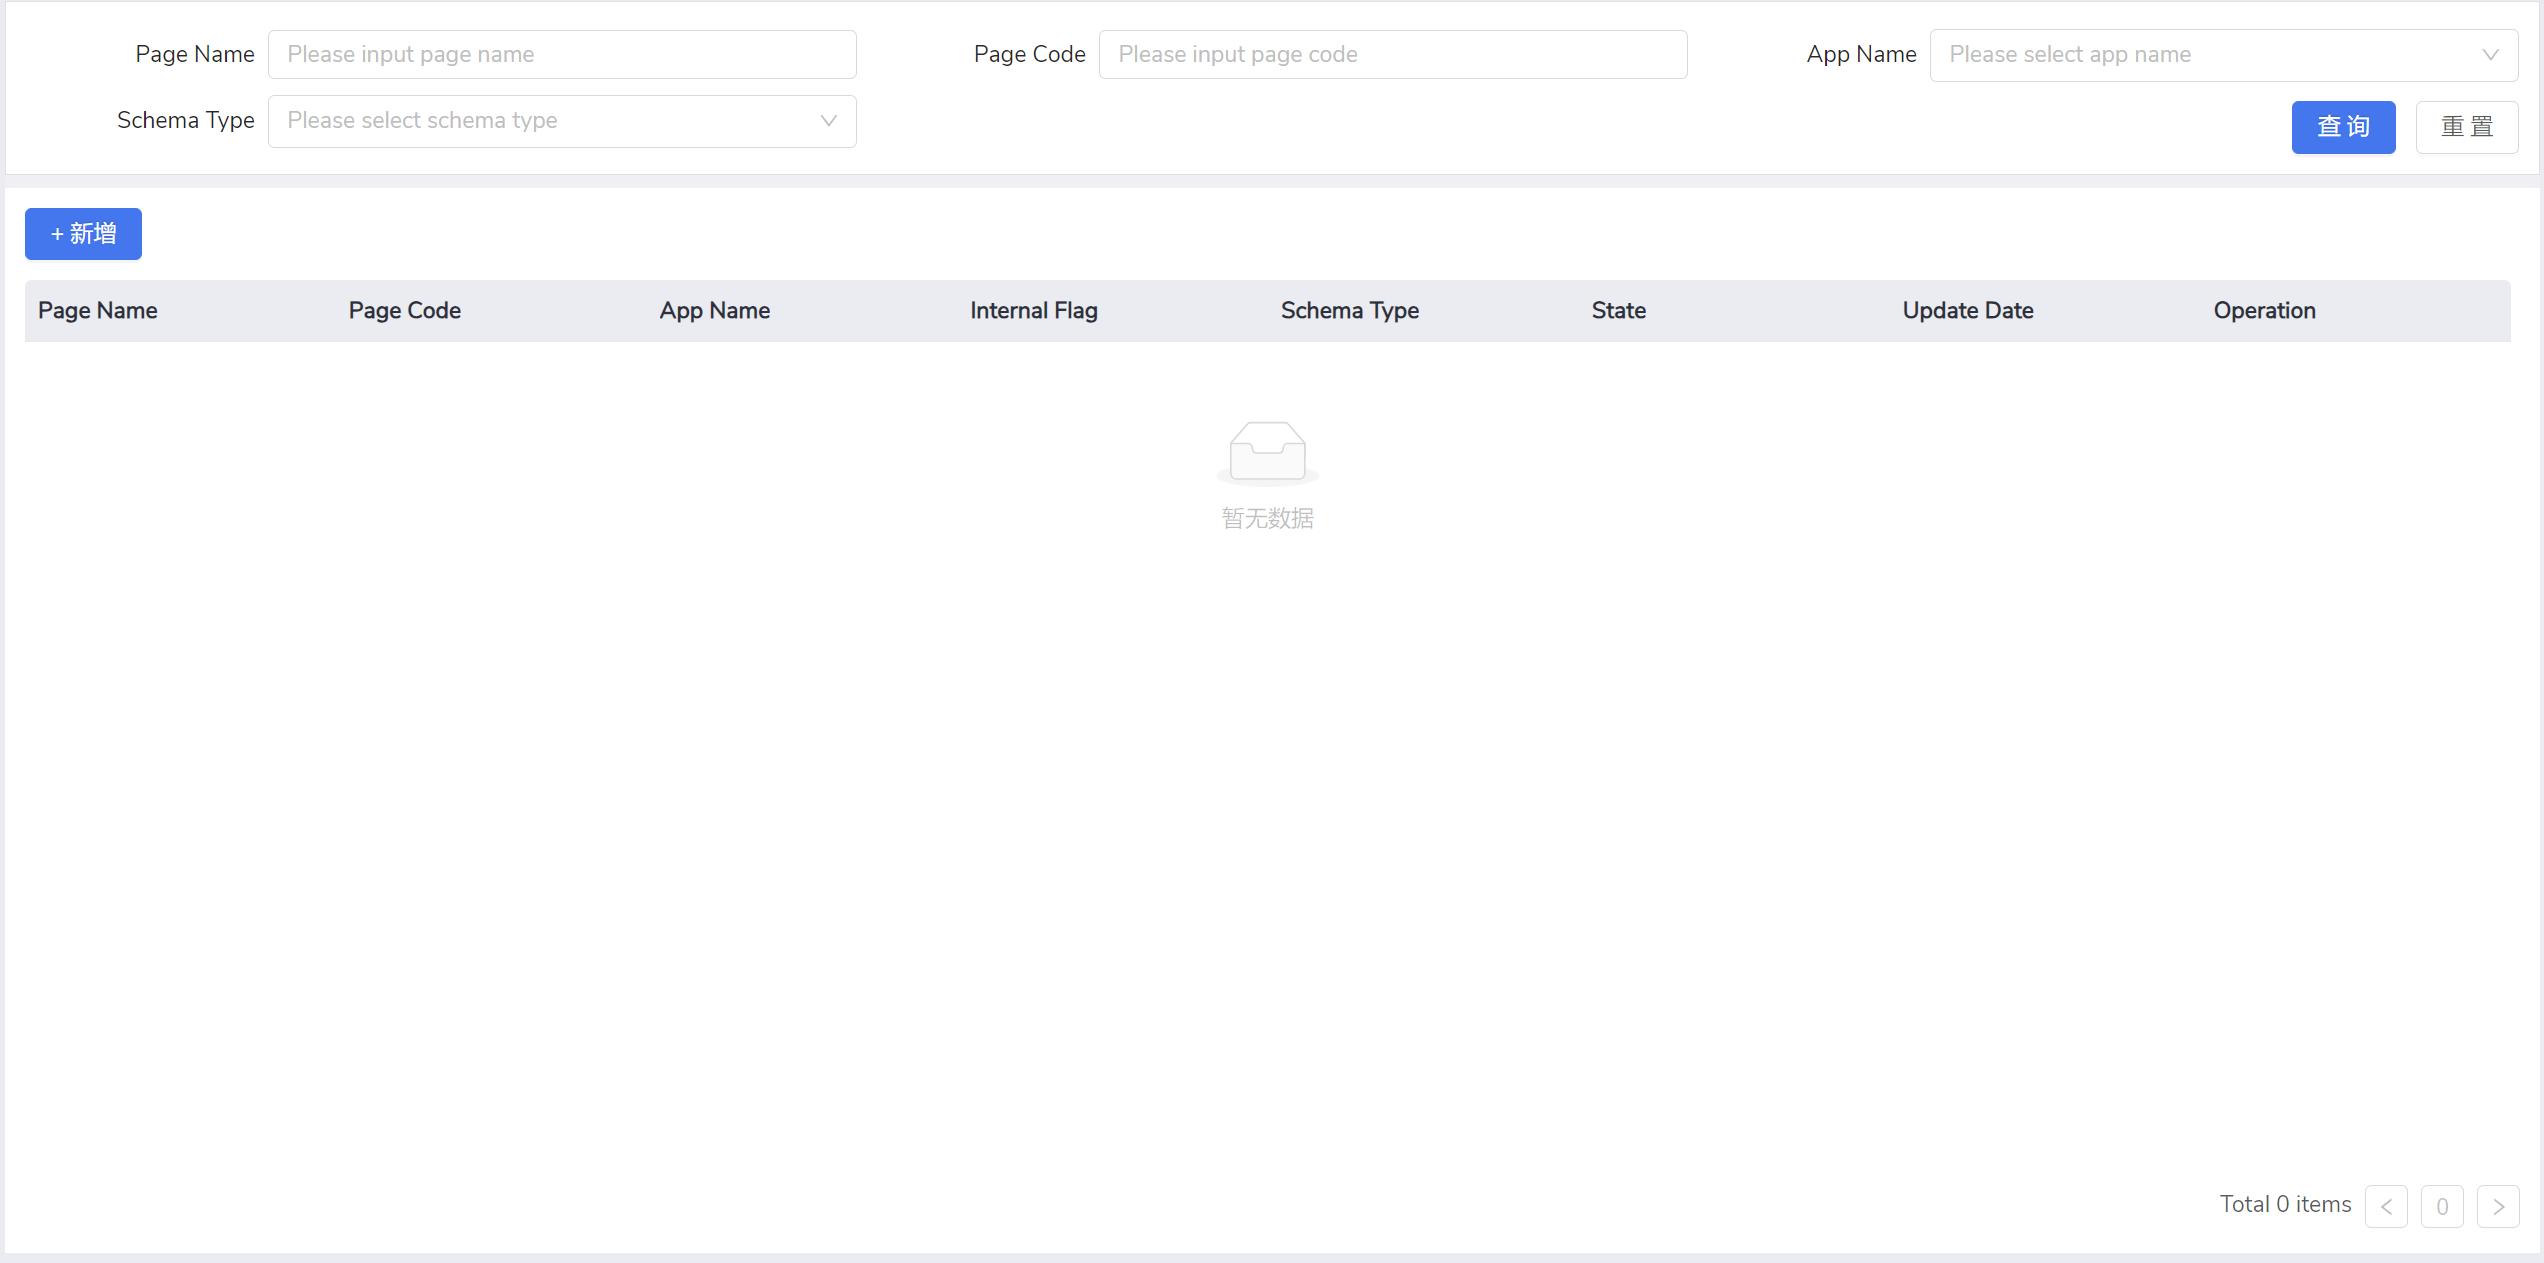Click the Internal Flag column toggle area
The width and height of the screenshot is (2544, 1263).
[x=1034, y=310]
